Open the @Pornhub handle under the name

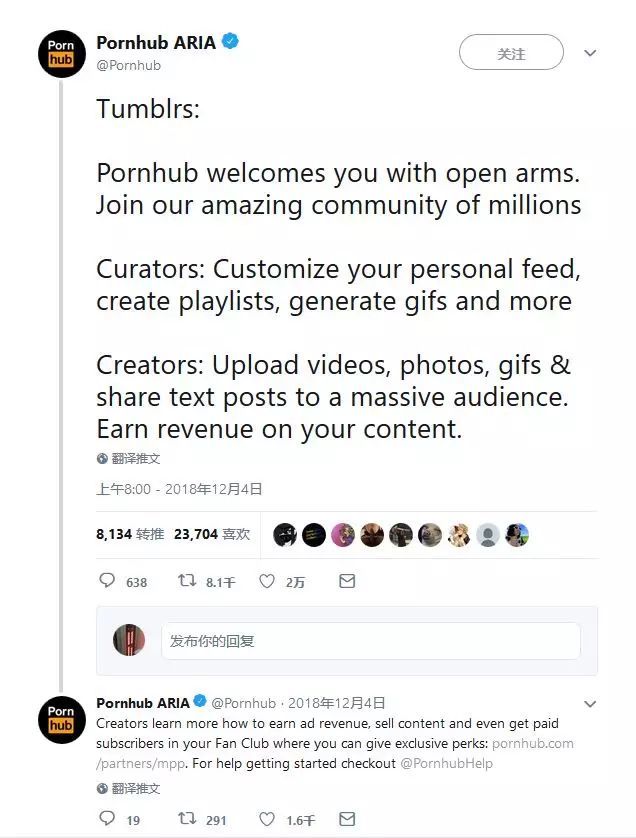pyautogui.click(x=128, y=65)
